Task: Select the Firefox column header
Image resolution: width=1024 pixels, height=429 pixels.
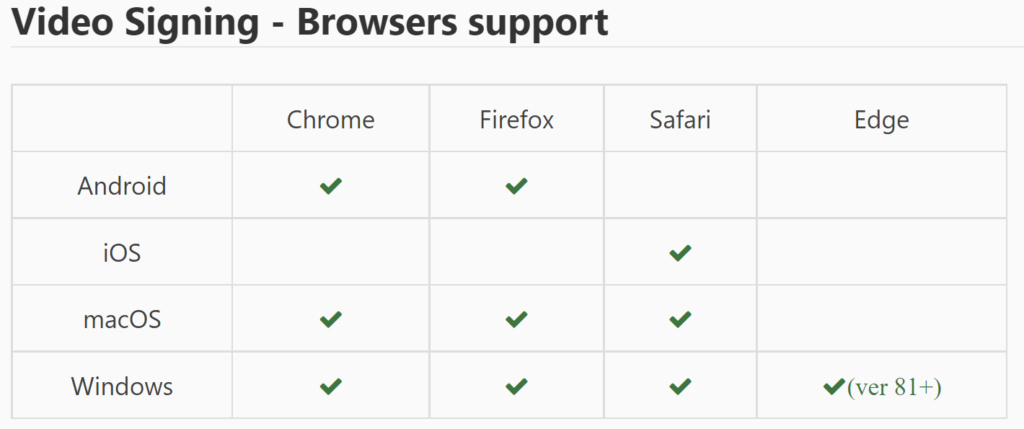Action: [516, 120]
